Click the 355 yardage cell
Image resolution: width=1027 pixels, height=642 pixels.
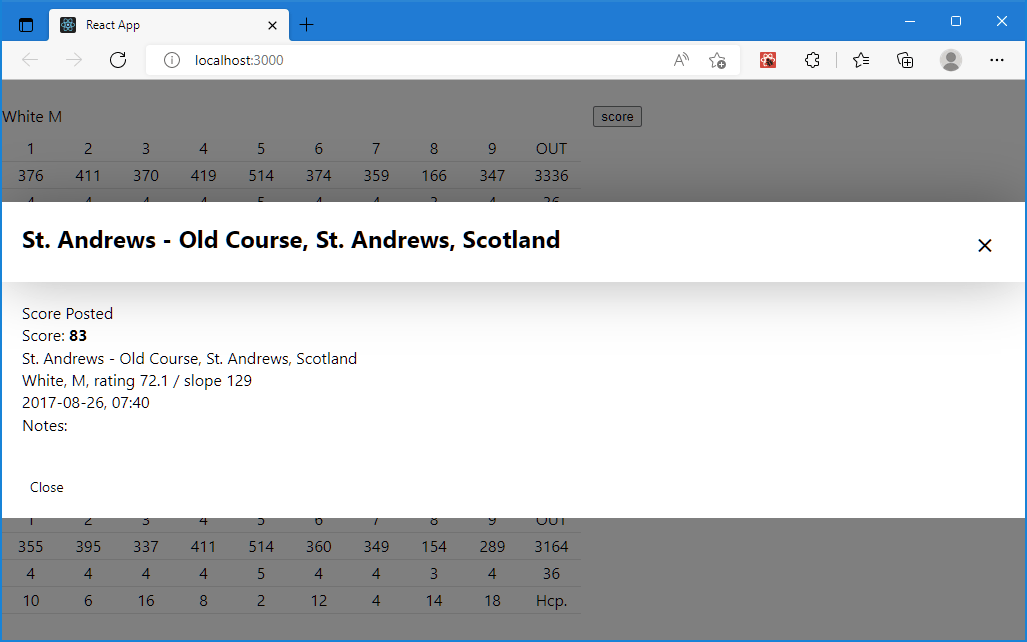pos(31,546)
